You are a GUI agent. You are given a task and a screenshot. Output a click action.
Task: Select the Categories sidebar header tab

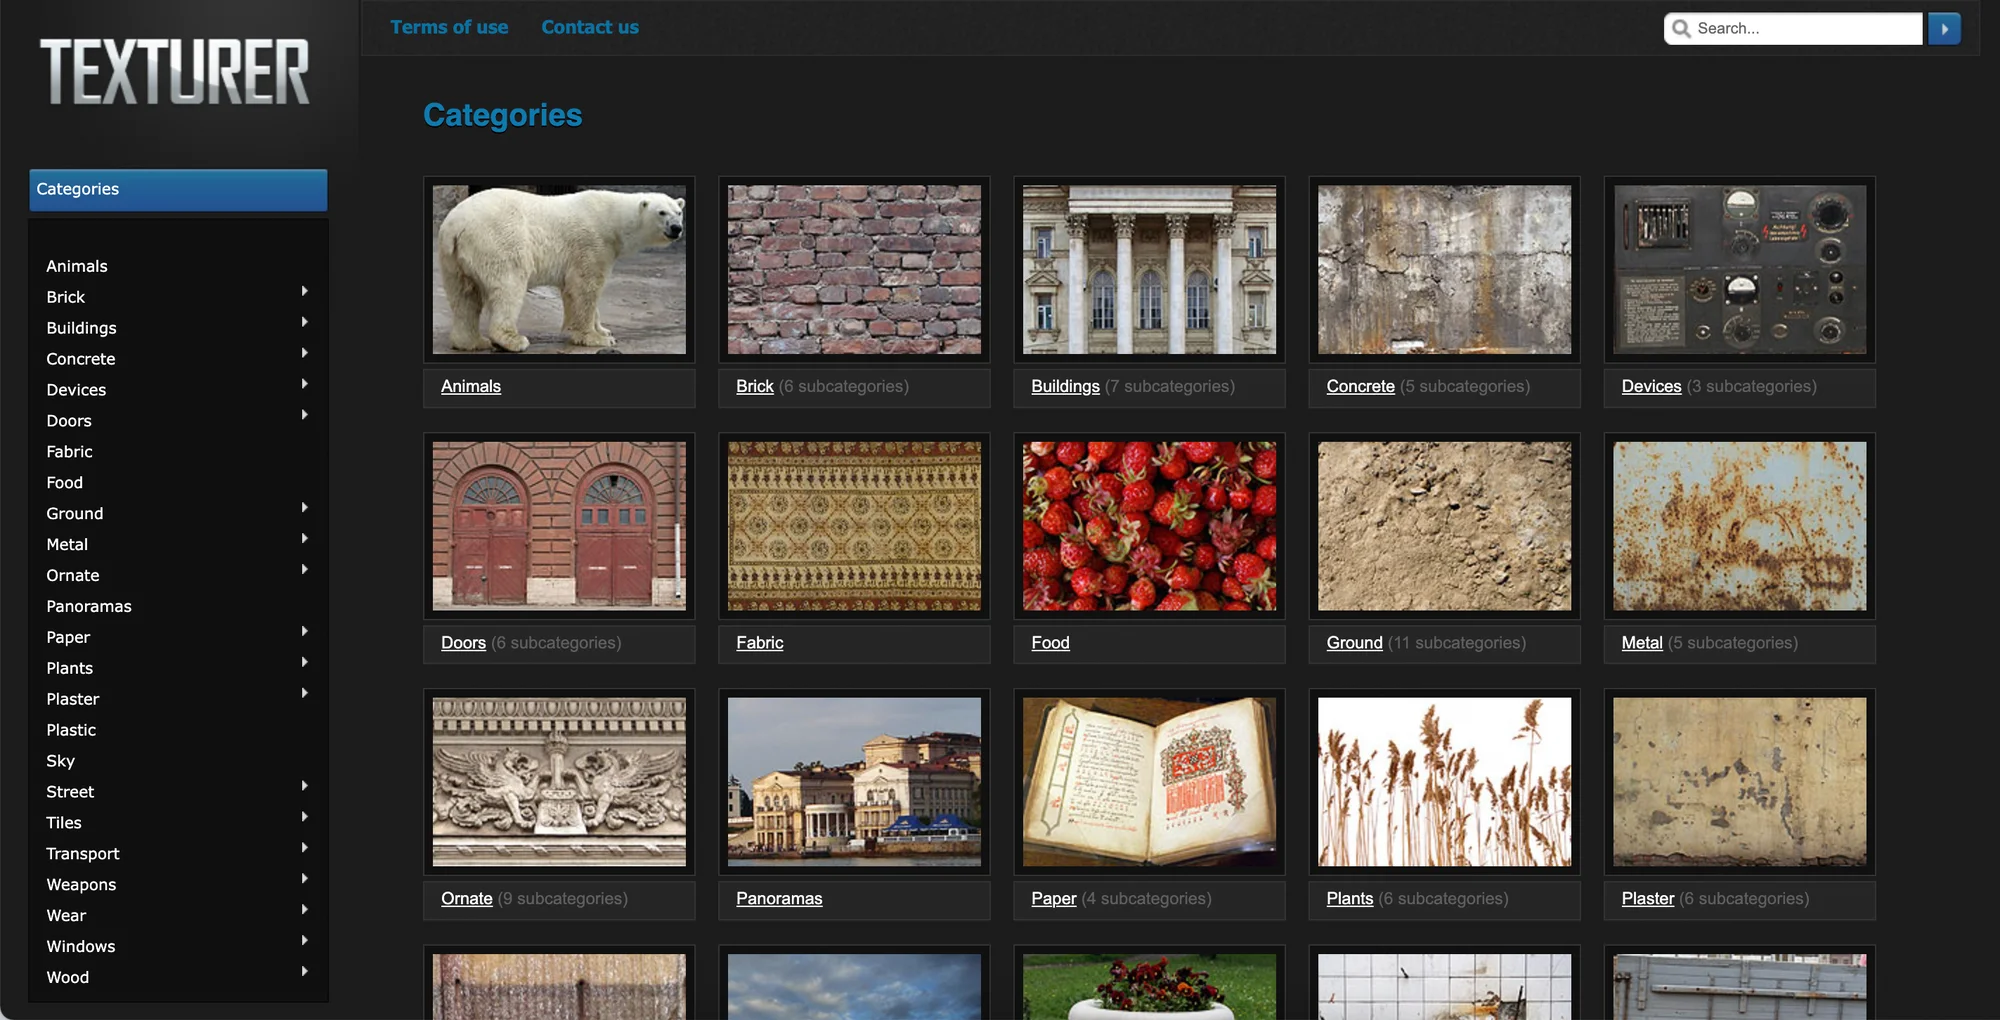click(178, 190)
